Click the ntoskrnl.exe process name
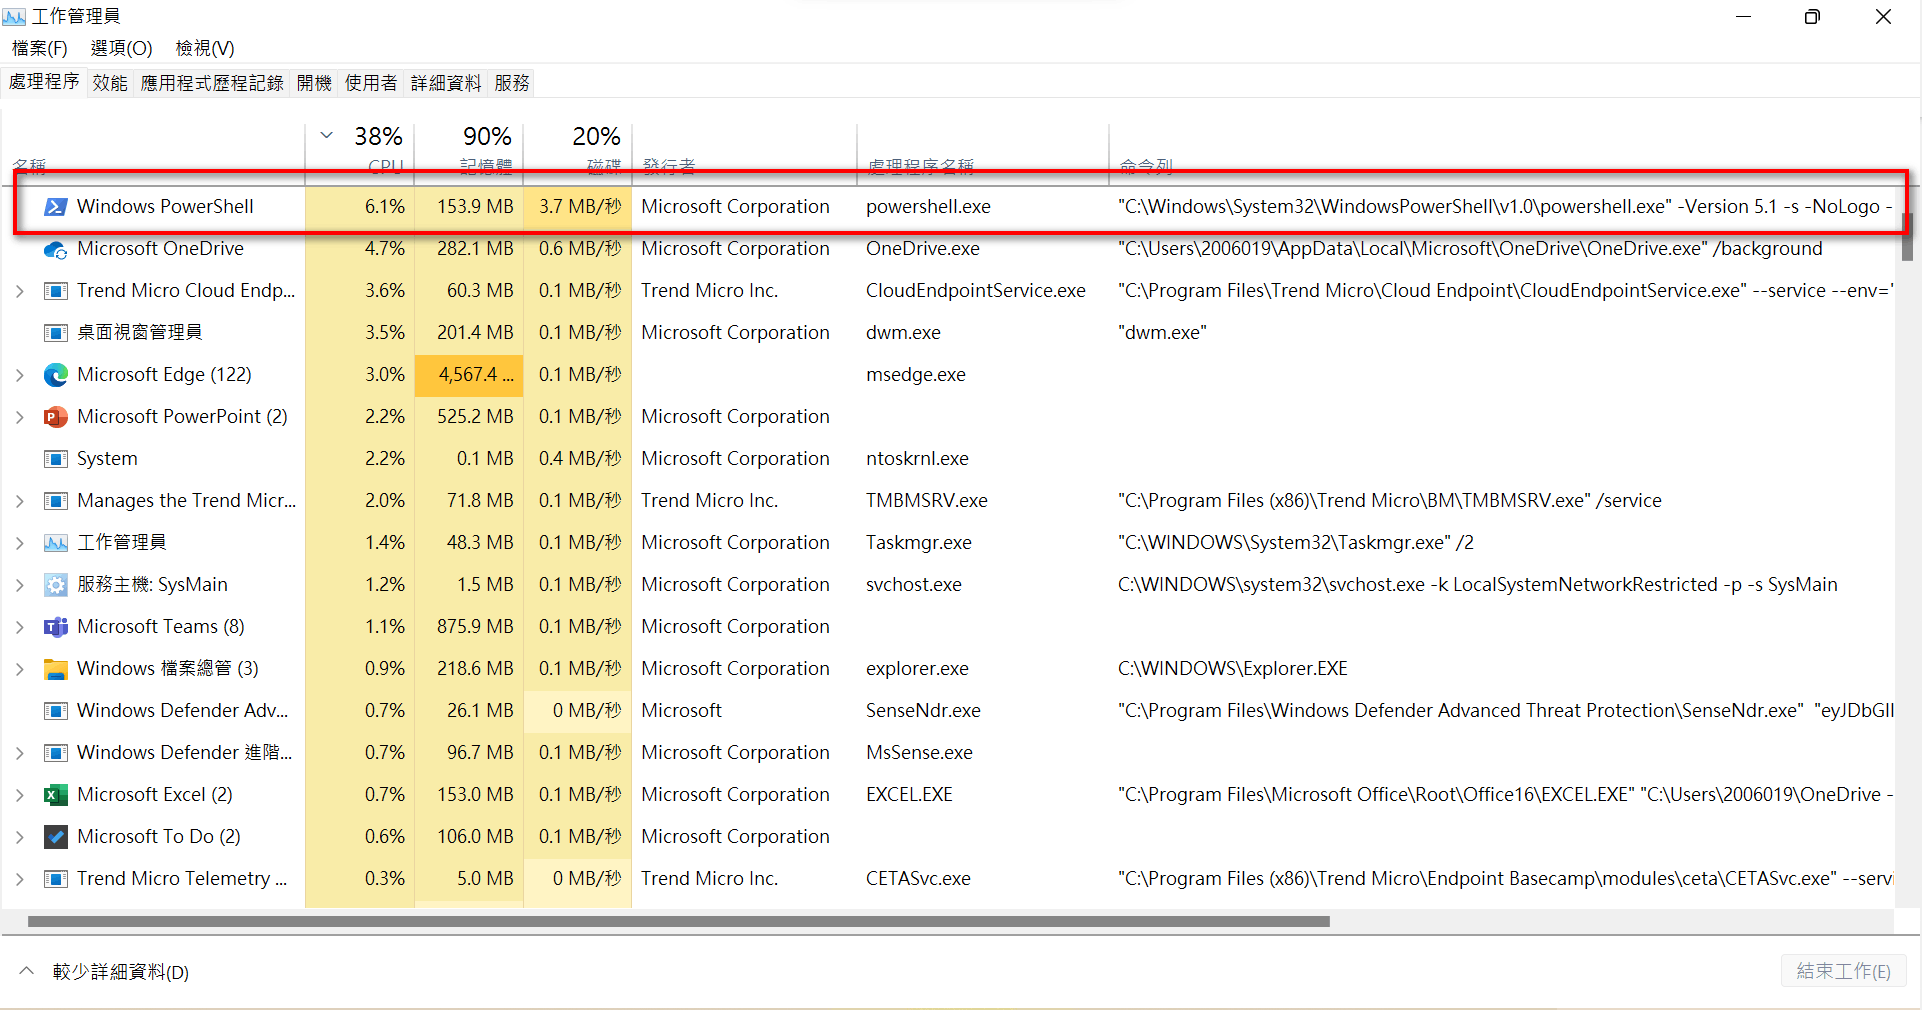The height and width of the screenshot is (1010, 1922). (x=917, y=459)
